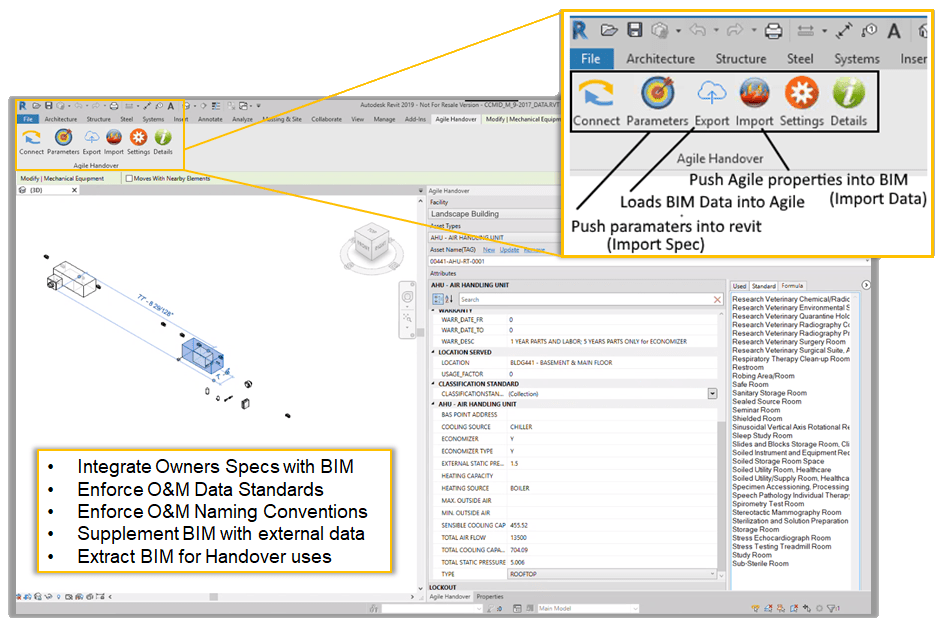Screen dimensions: 943x626
Task: Select 'Safe Room' in the room list
Action: point(750,384)
